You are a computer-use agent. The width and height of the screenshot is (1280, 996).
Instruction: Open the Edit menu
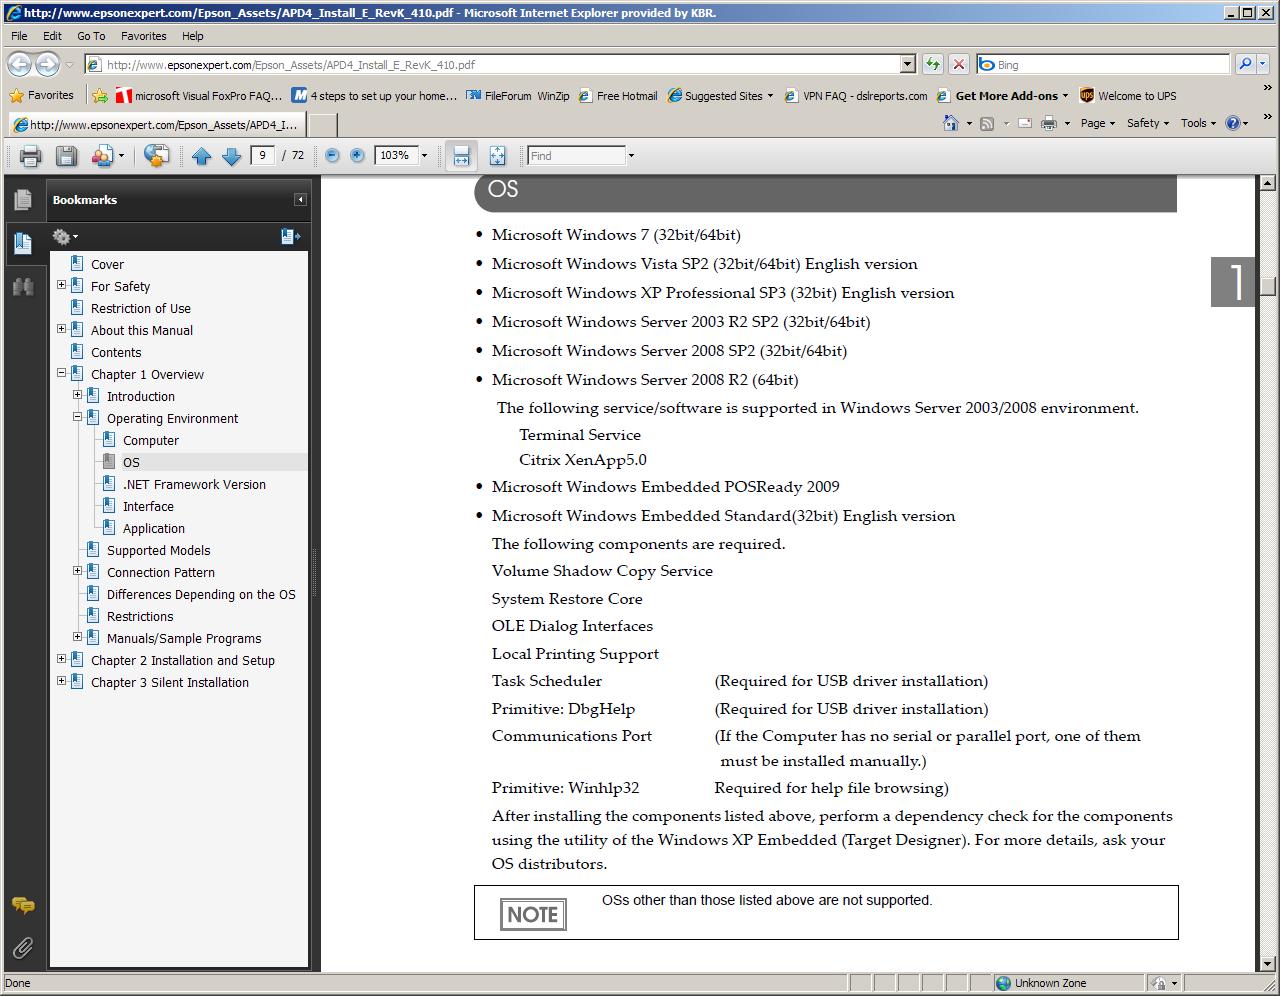(52, 36)
